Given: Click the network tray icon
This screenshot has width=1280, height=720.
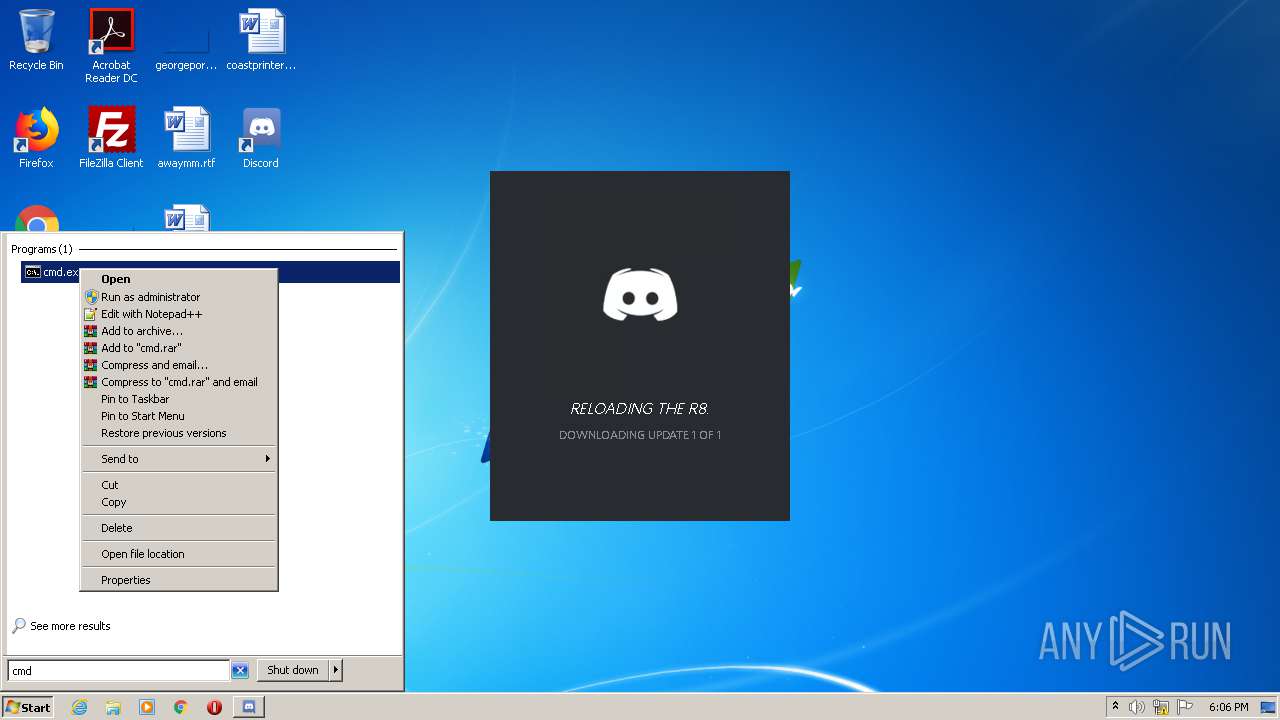Looking at the screenshot, I should (1161, 707).
